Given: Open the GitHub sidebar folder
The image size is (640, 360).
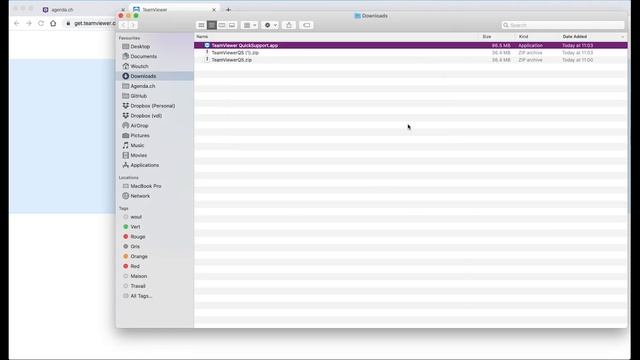Looking at the screenshot, I should (x=138, y=96).
